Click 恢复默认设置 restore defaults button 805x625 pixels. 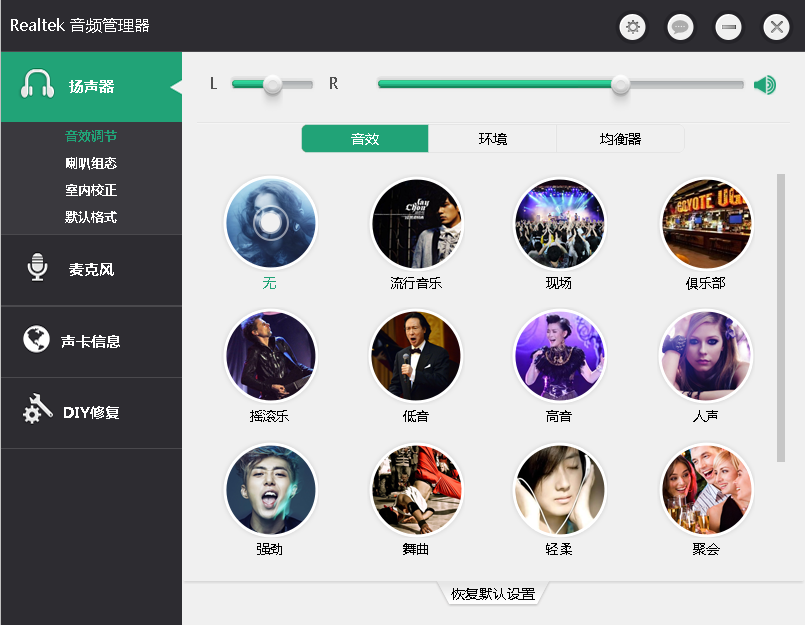coord(492,594)
